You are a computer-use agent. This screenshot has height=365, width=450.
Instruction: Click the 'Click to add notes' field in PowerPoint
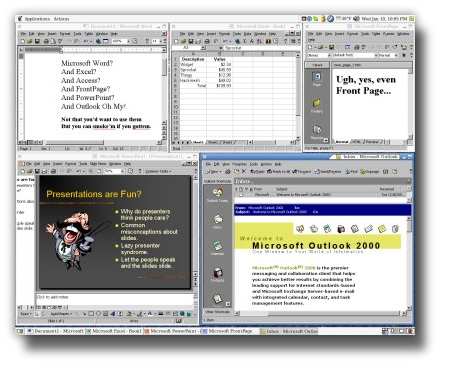tap(114, 299)
